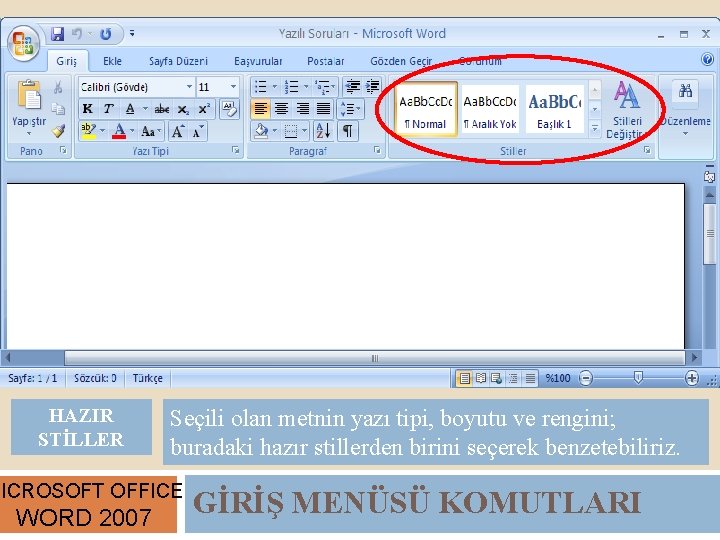Open underline style dropdown arrow
Image resolution: width=720 pixels, height=540 pixels.
pos(145,109)
